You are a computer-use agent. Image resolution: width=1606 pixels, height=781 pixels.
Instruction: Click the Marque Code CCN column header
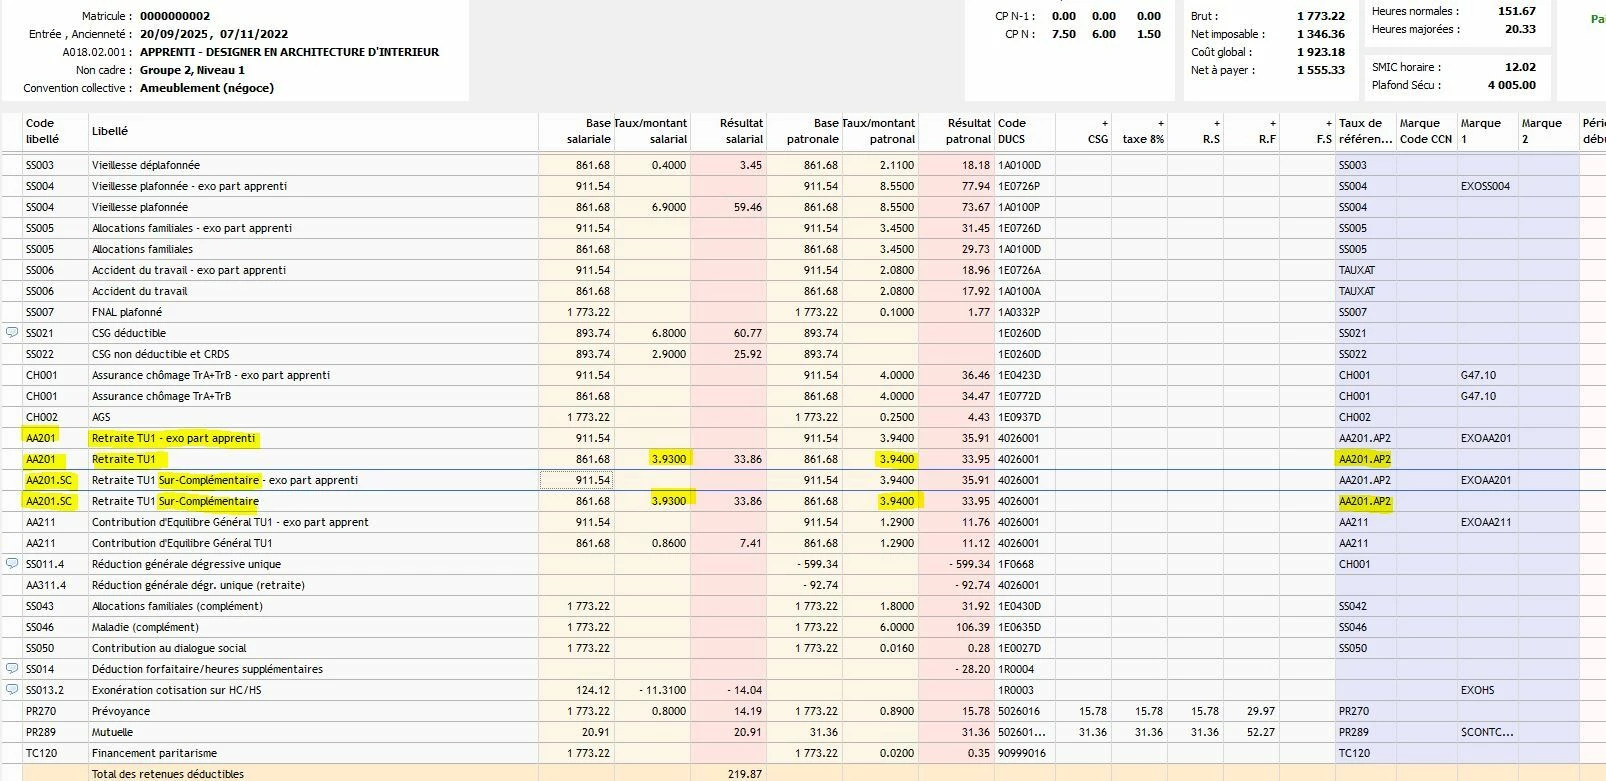[x=1426, y=131]
